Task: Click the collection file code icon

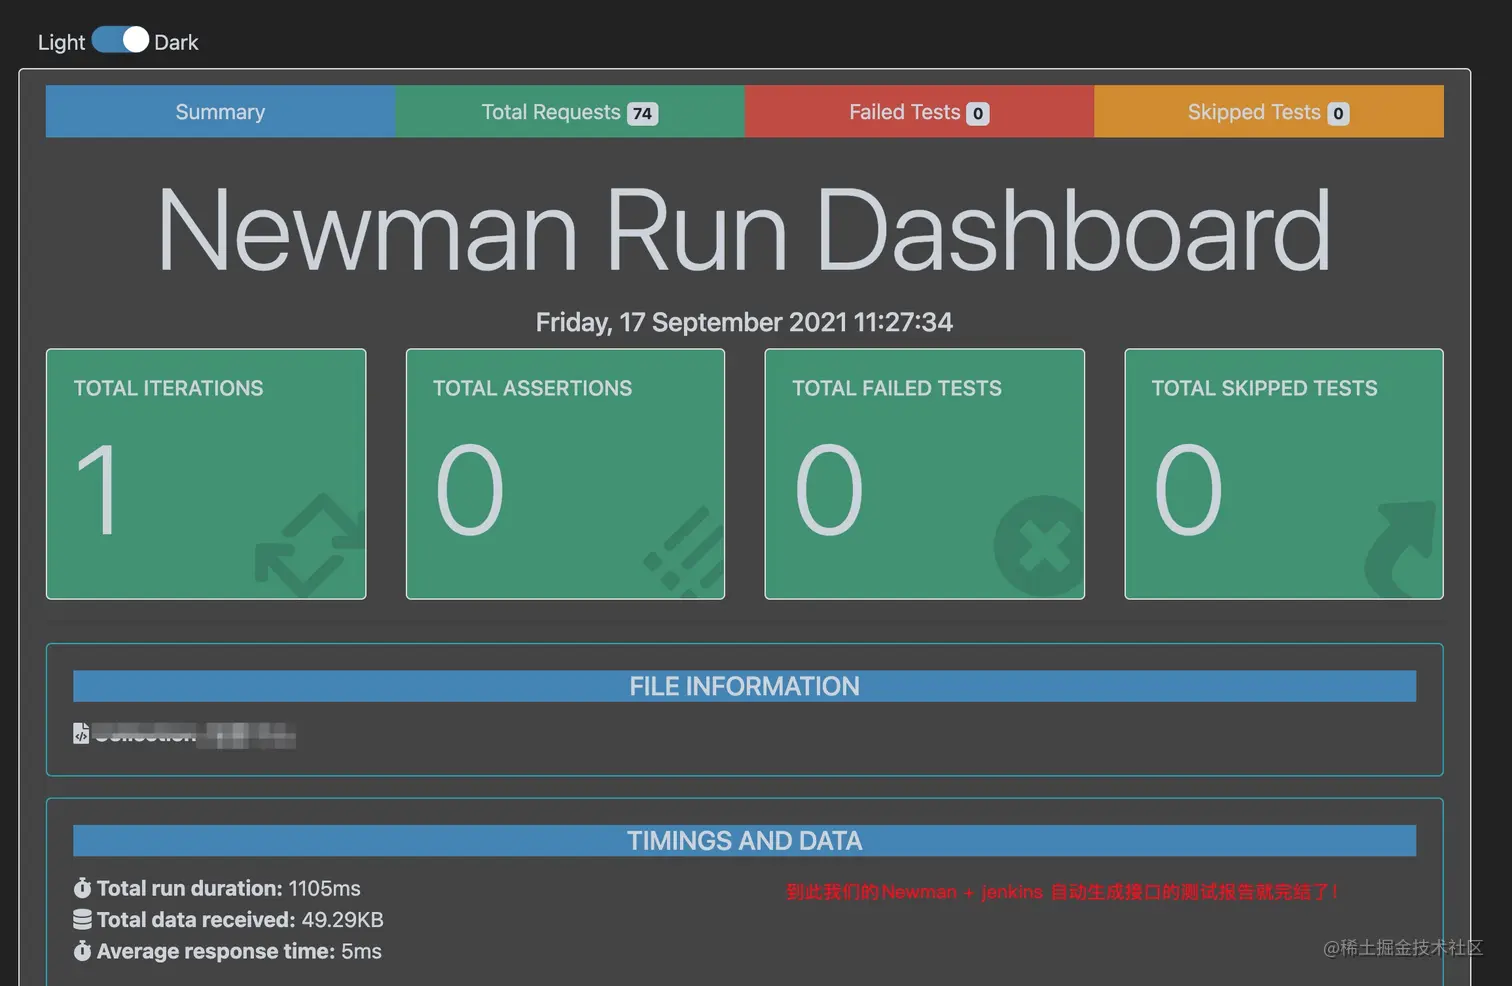Action: coord(81,734)
